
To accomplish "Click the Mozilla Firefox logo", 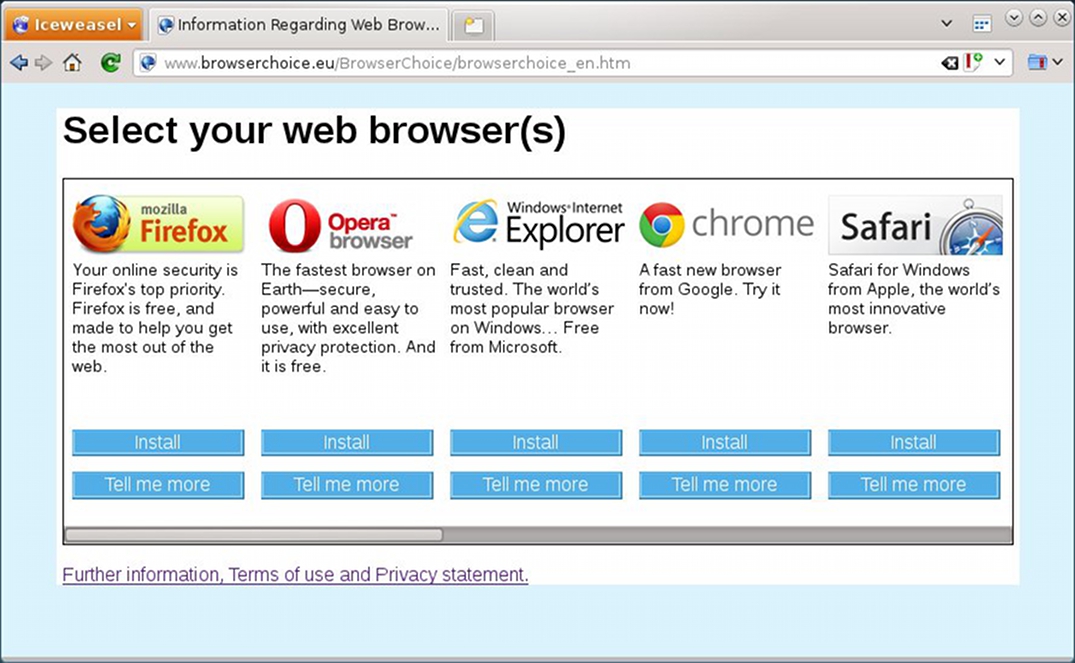I will 158,224.
